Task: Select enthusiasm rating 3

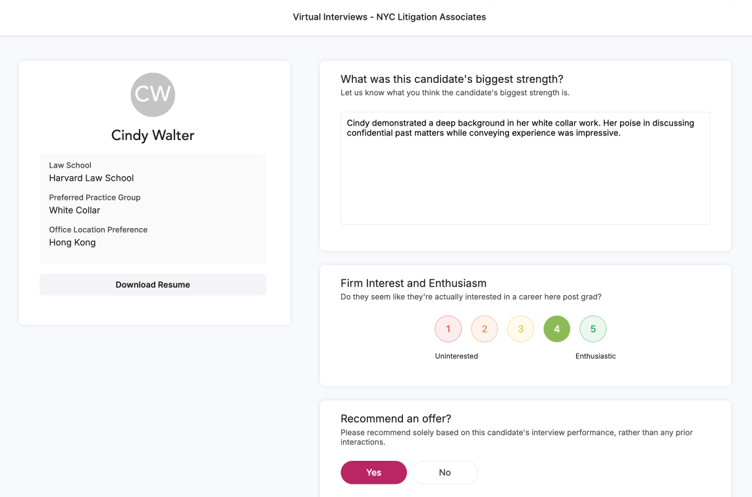Action: 520,329
